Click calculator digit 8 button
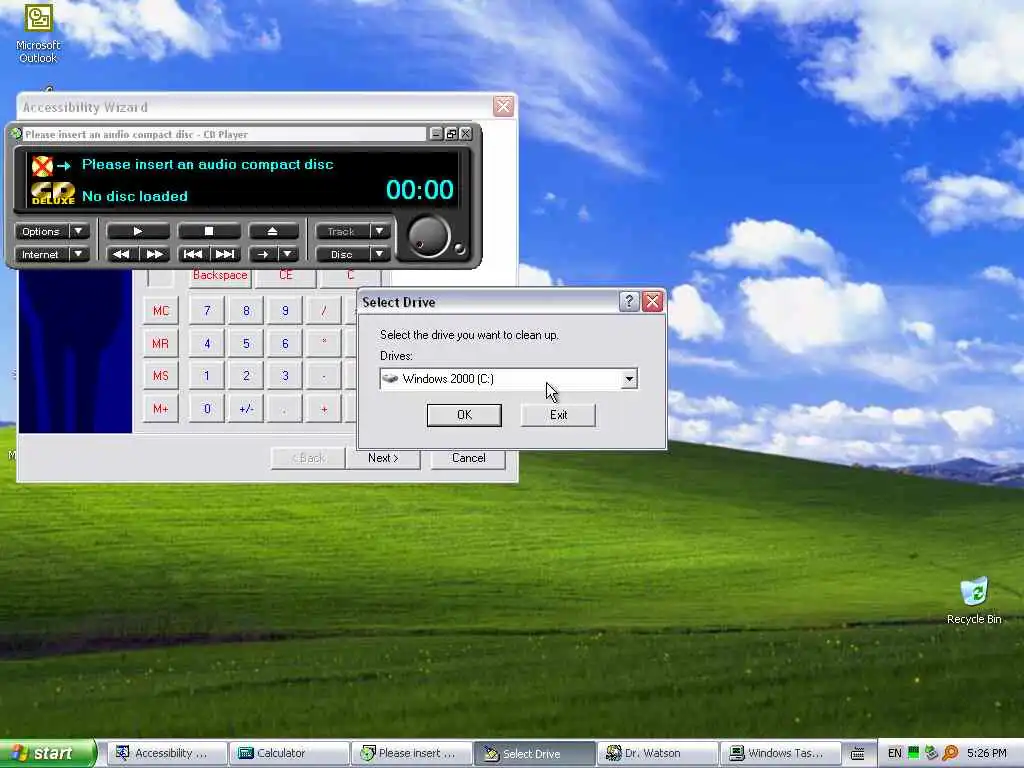Screen dimensions: 1024x768 (246, 311)
